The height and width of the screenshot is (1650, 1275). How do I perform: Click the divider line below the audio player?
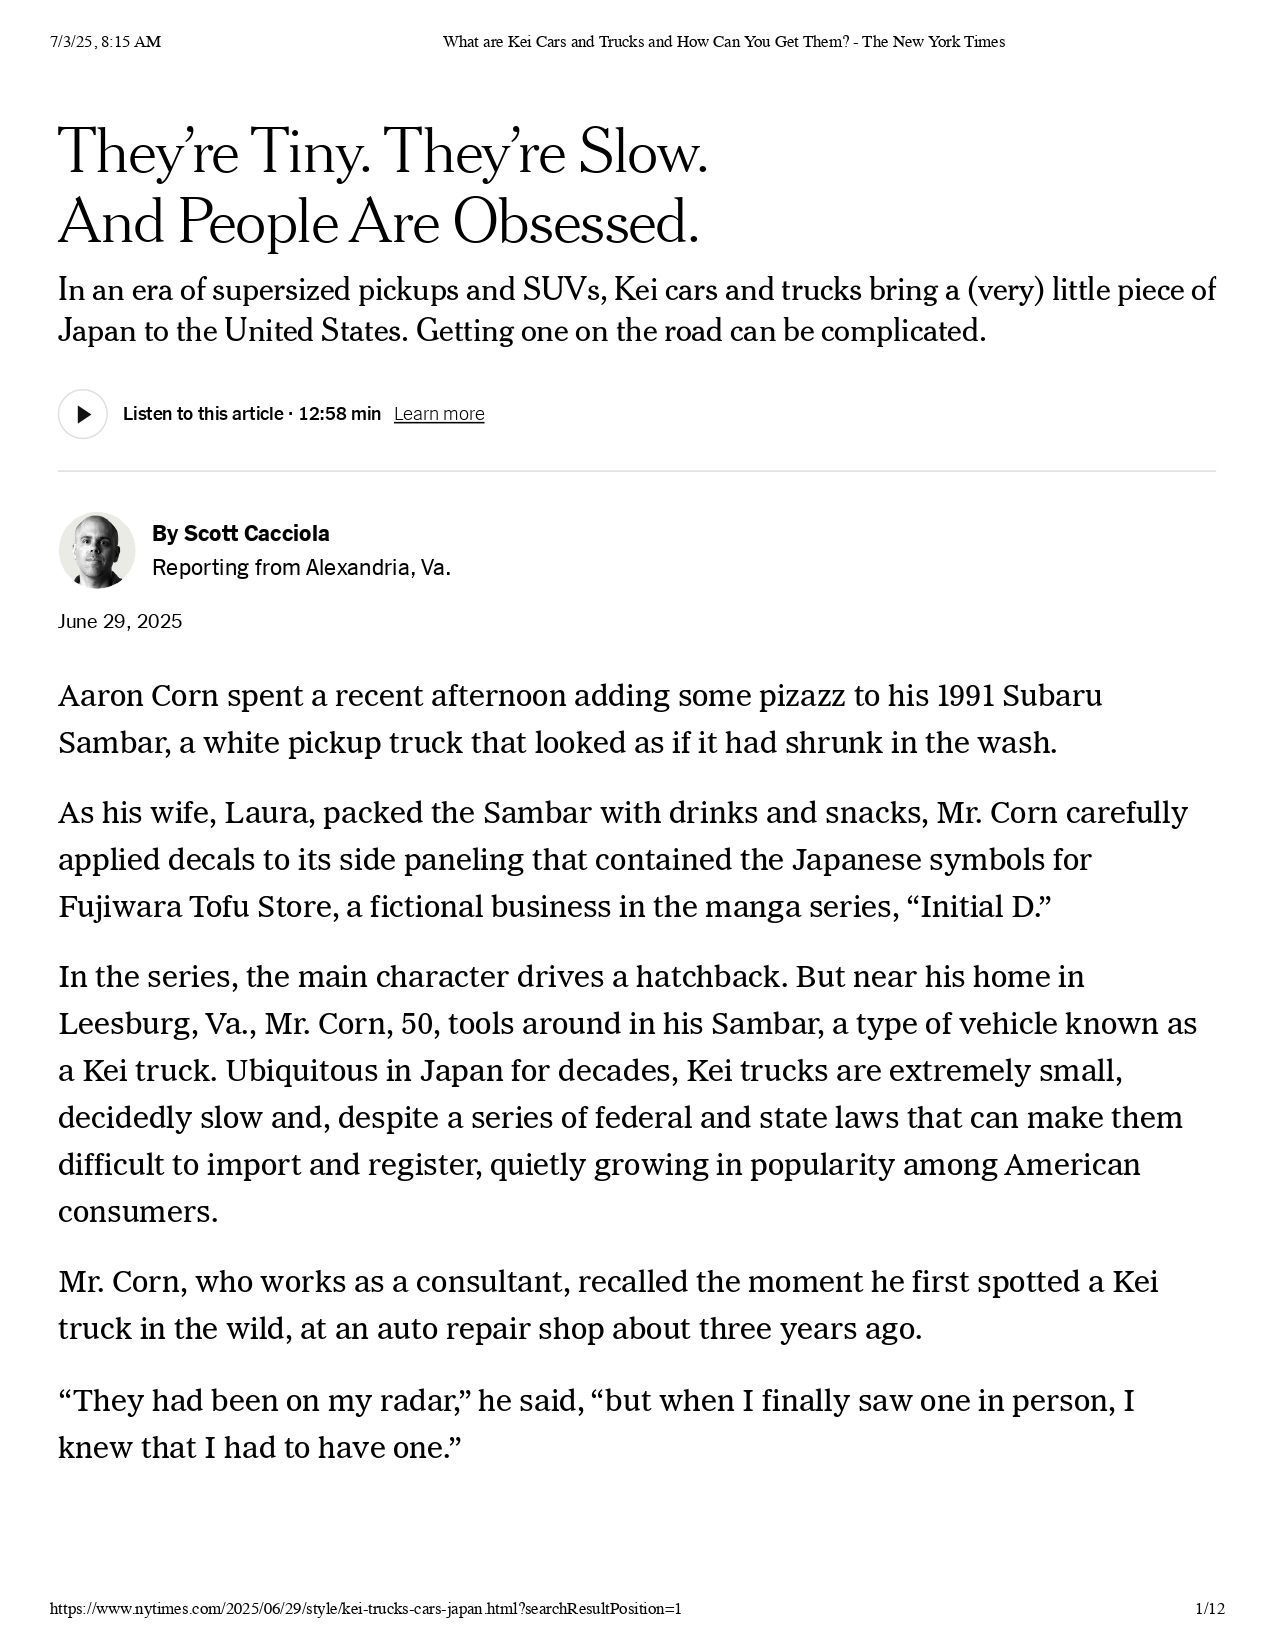pyautogui.click(x=636, y=471)
